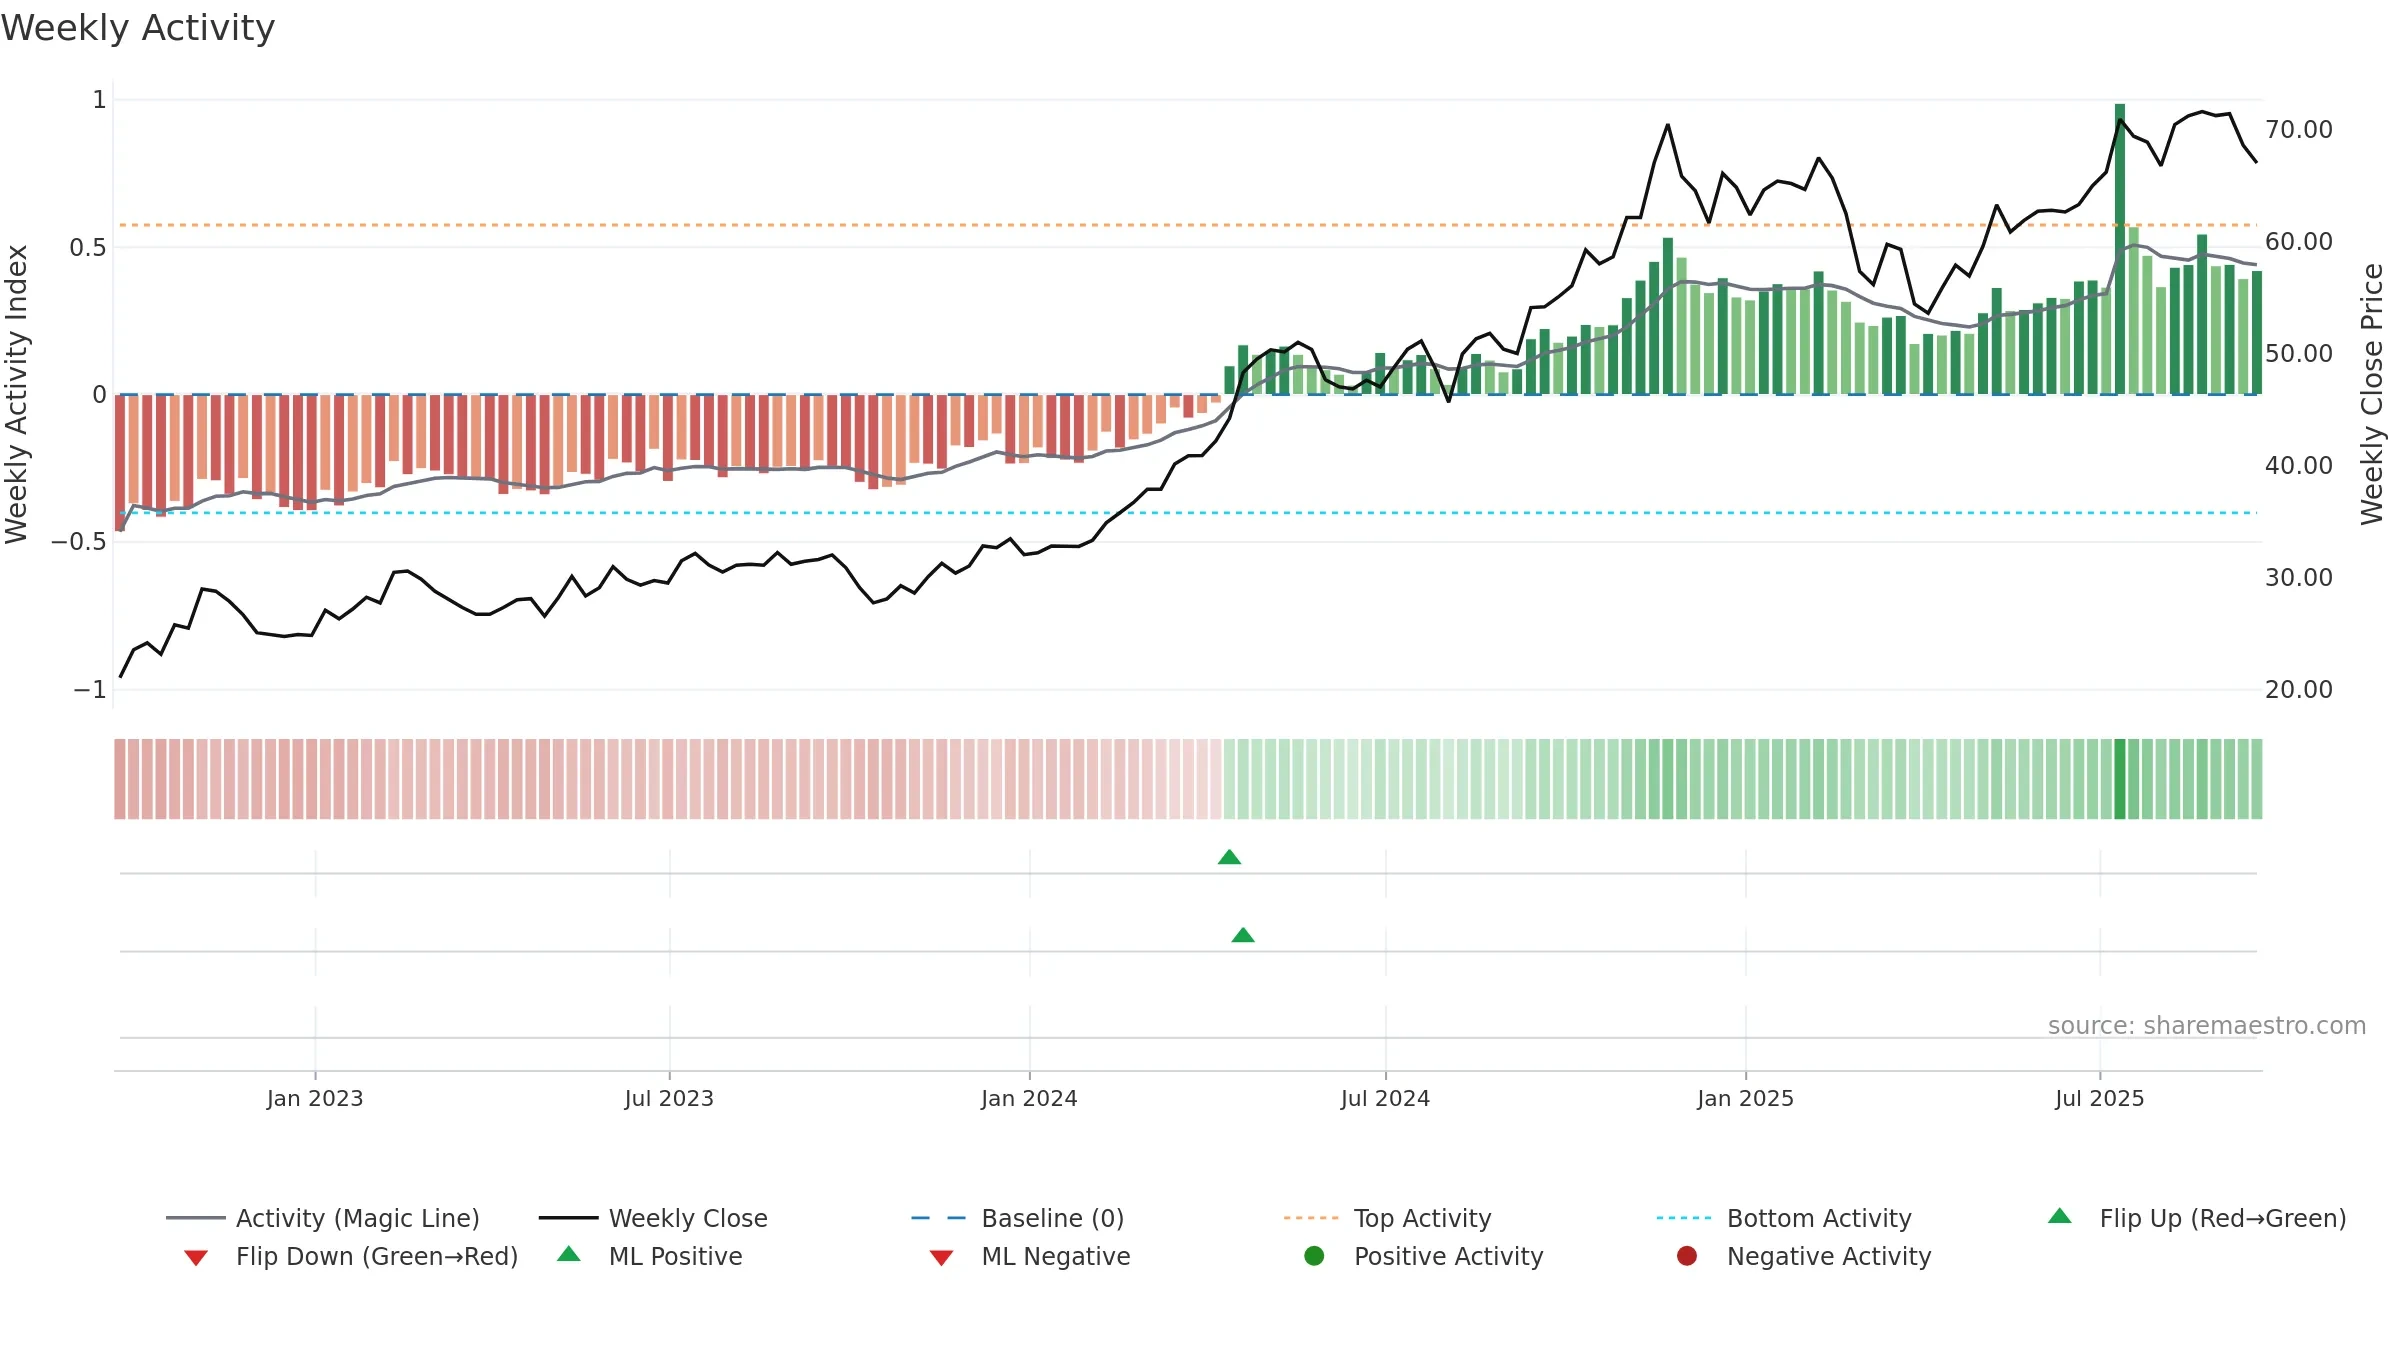This screenshot has height=1350, width=2400.
Task: Click the green ML Positive legend triangle
Action: pos(569,1254)
